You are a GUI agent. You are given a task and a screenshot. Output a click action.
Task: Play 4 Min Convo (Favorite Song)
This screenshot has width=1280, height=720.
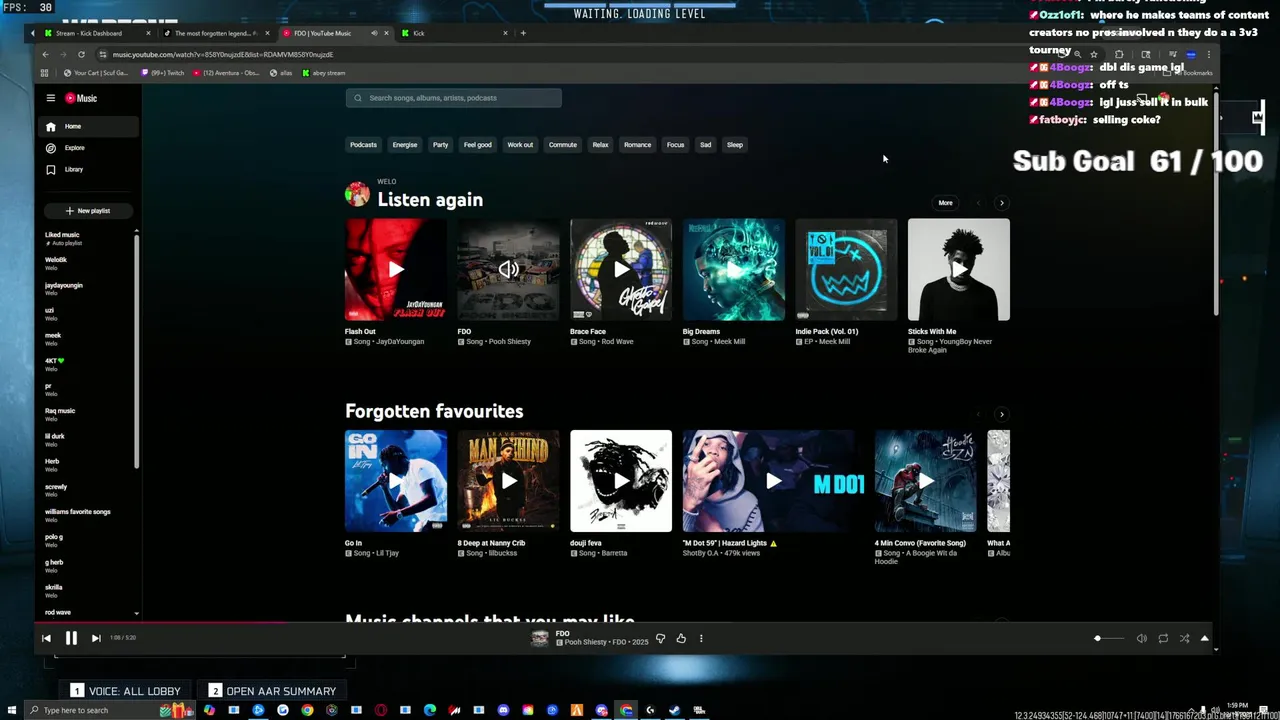[926, 481]
